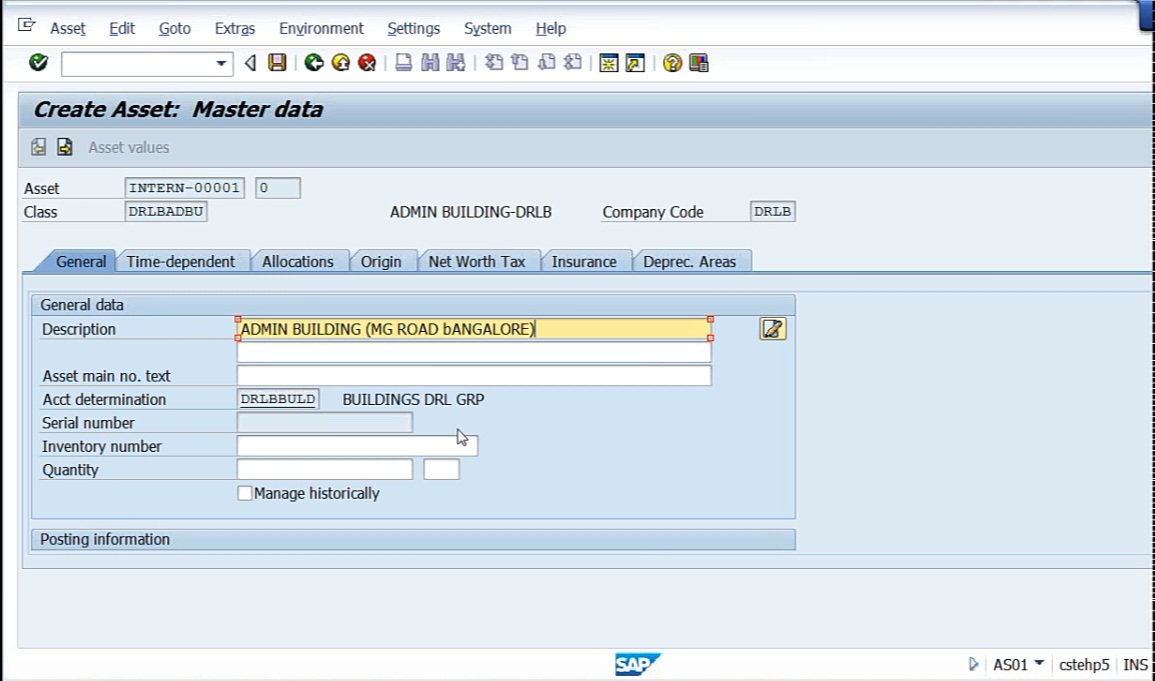Click the yellow-arrow page icon beside Asset values

[x=65, y=147]
